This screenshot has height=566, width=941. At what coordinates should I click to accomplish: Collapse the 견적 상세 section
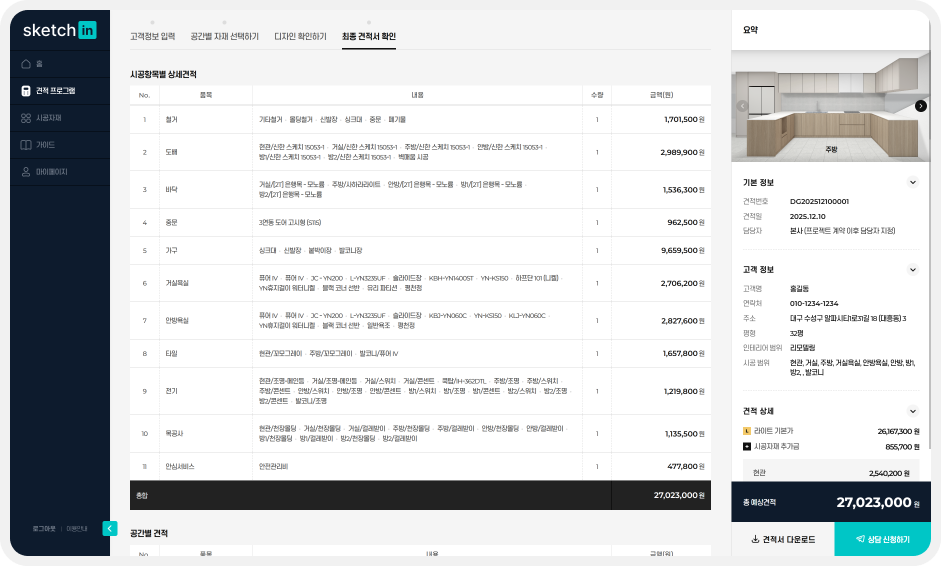(912, 411)
